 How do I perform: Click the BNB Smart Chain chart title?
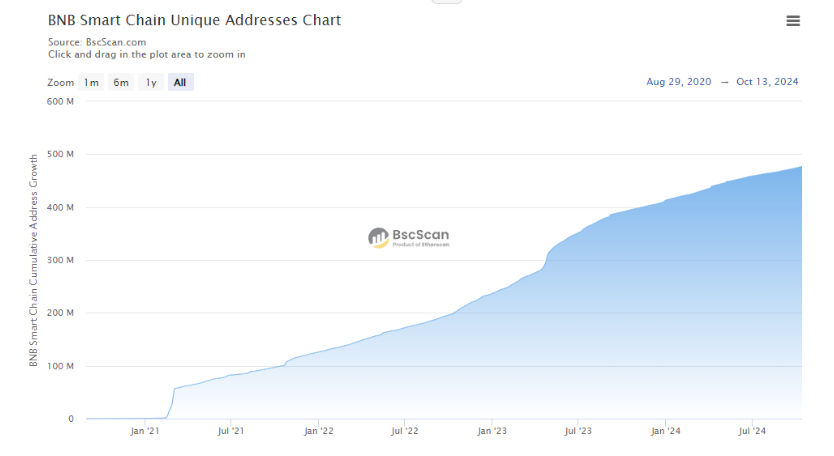click(x=194, y=20)
